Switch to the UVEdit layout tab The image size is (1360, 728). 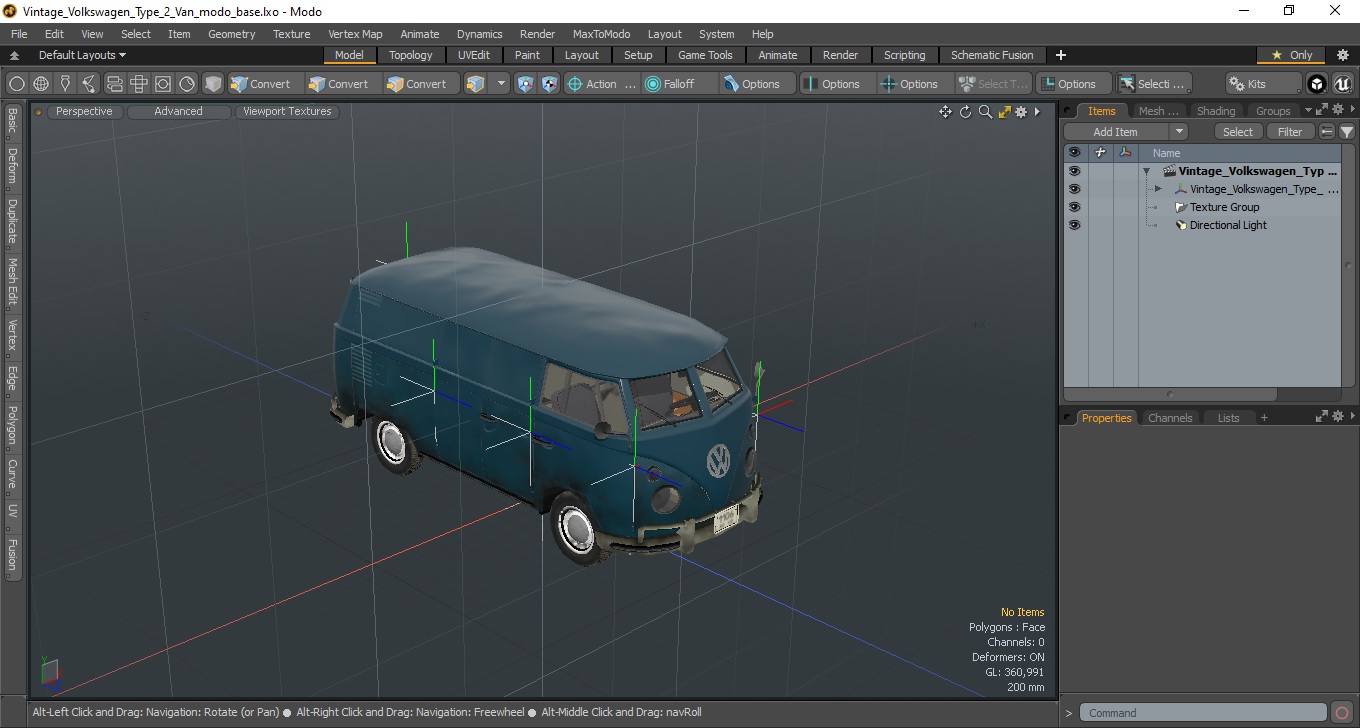point(474,55)
